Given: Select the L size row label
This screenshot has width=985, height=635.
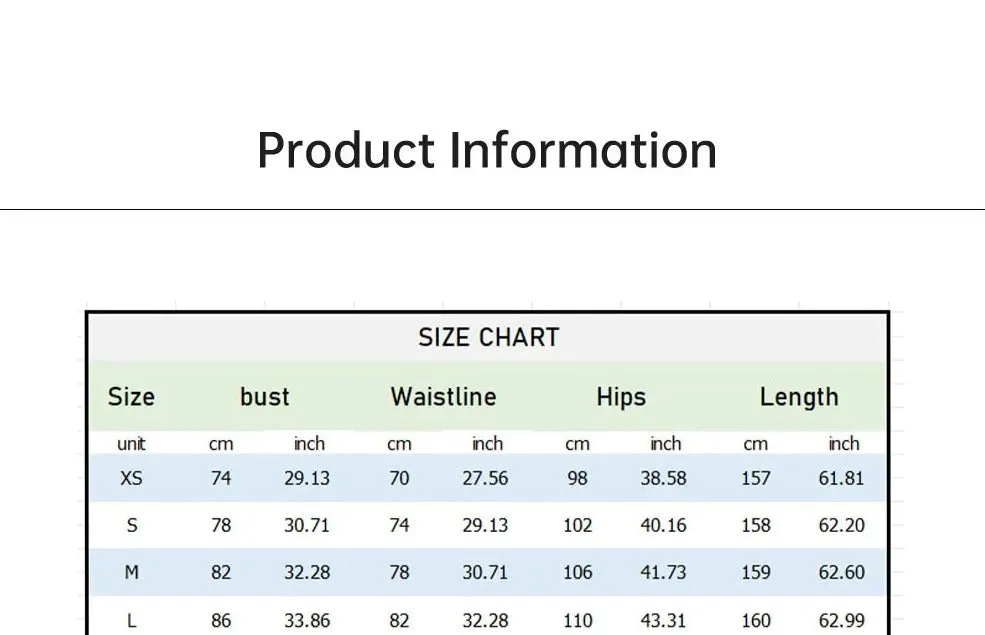Looking at the screenshot, I should click(131, 621).
